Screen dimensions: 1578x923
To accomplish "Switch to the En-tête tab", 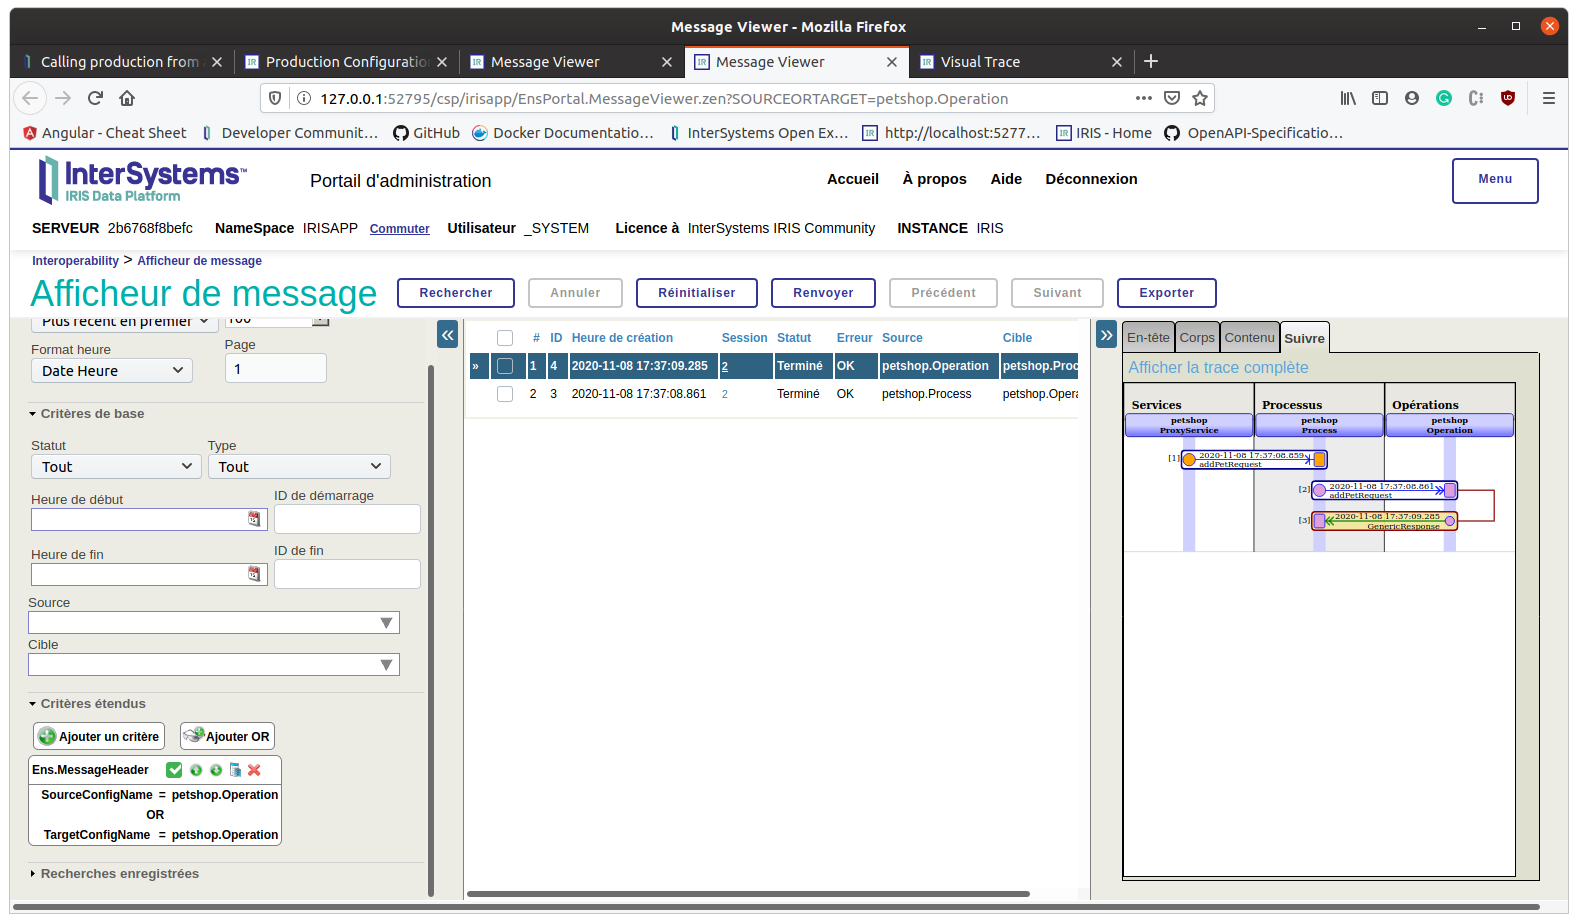I will coord(1148,337).
